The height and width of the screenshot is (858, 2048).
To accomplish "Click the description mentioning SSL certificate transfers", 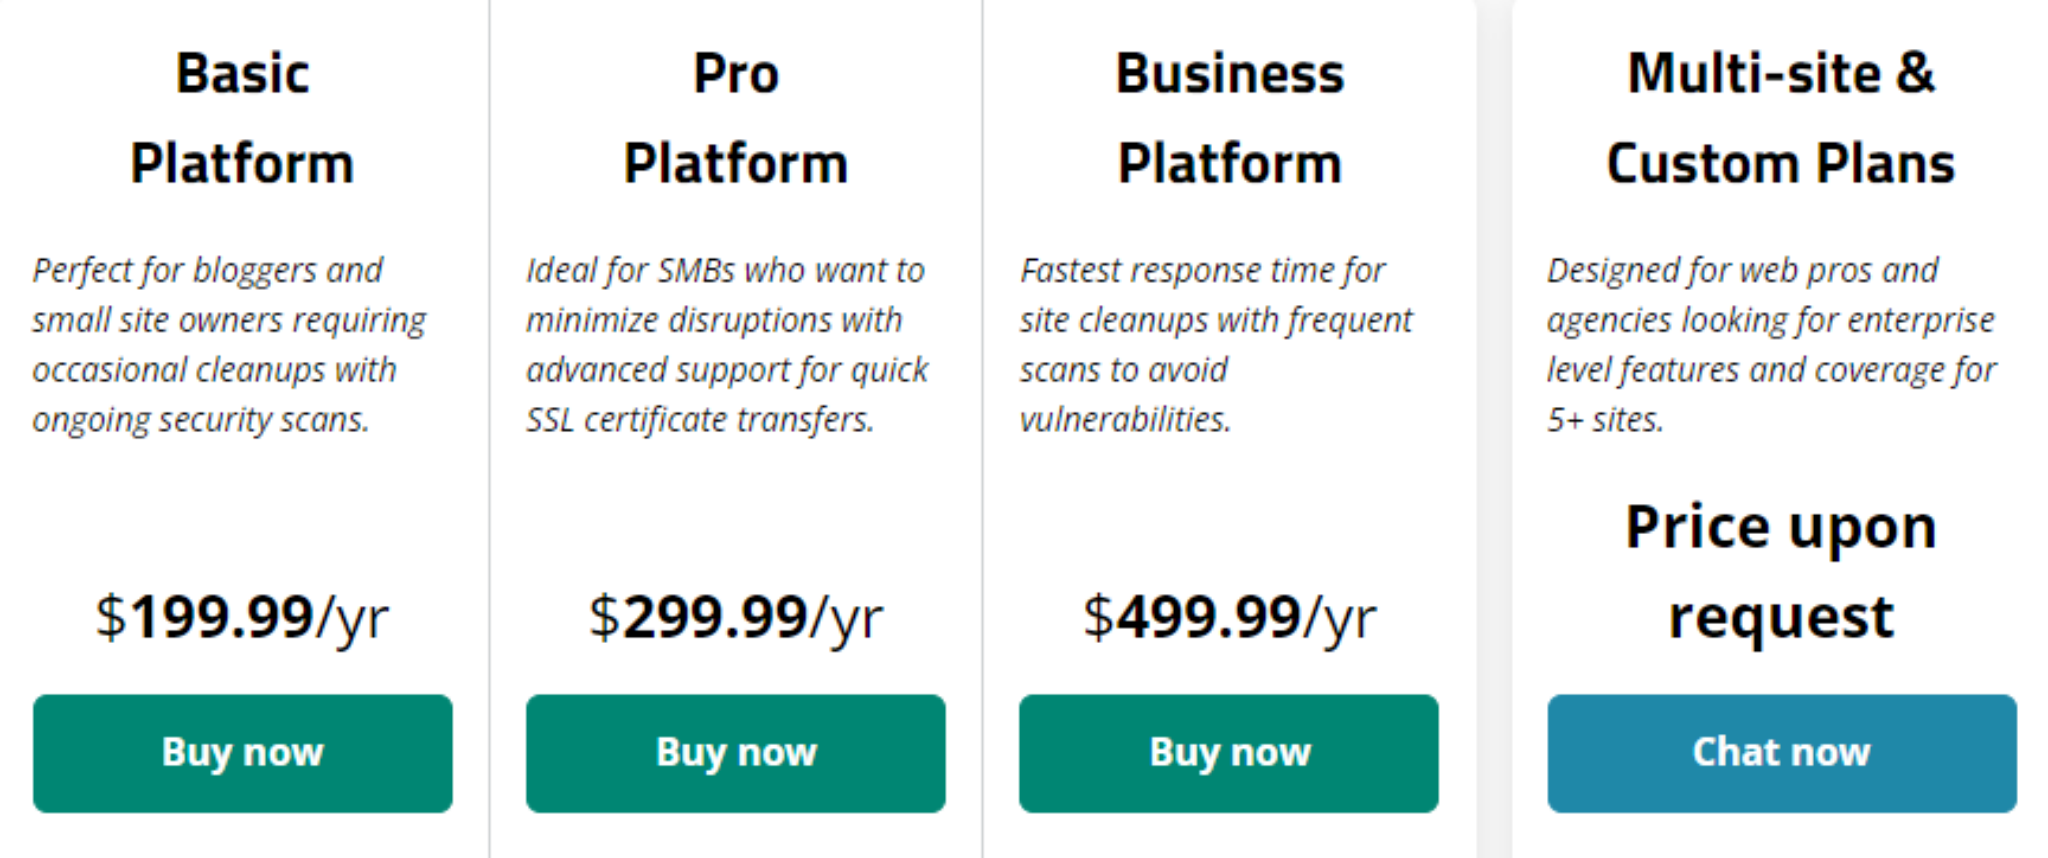I will (x=727, y=345).
